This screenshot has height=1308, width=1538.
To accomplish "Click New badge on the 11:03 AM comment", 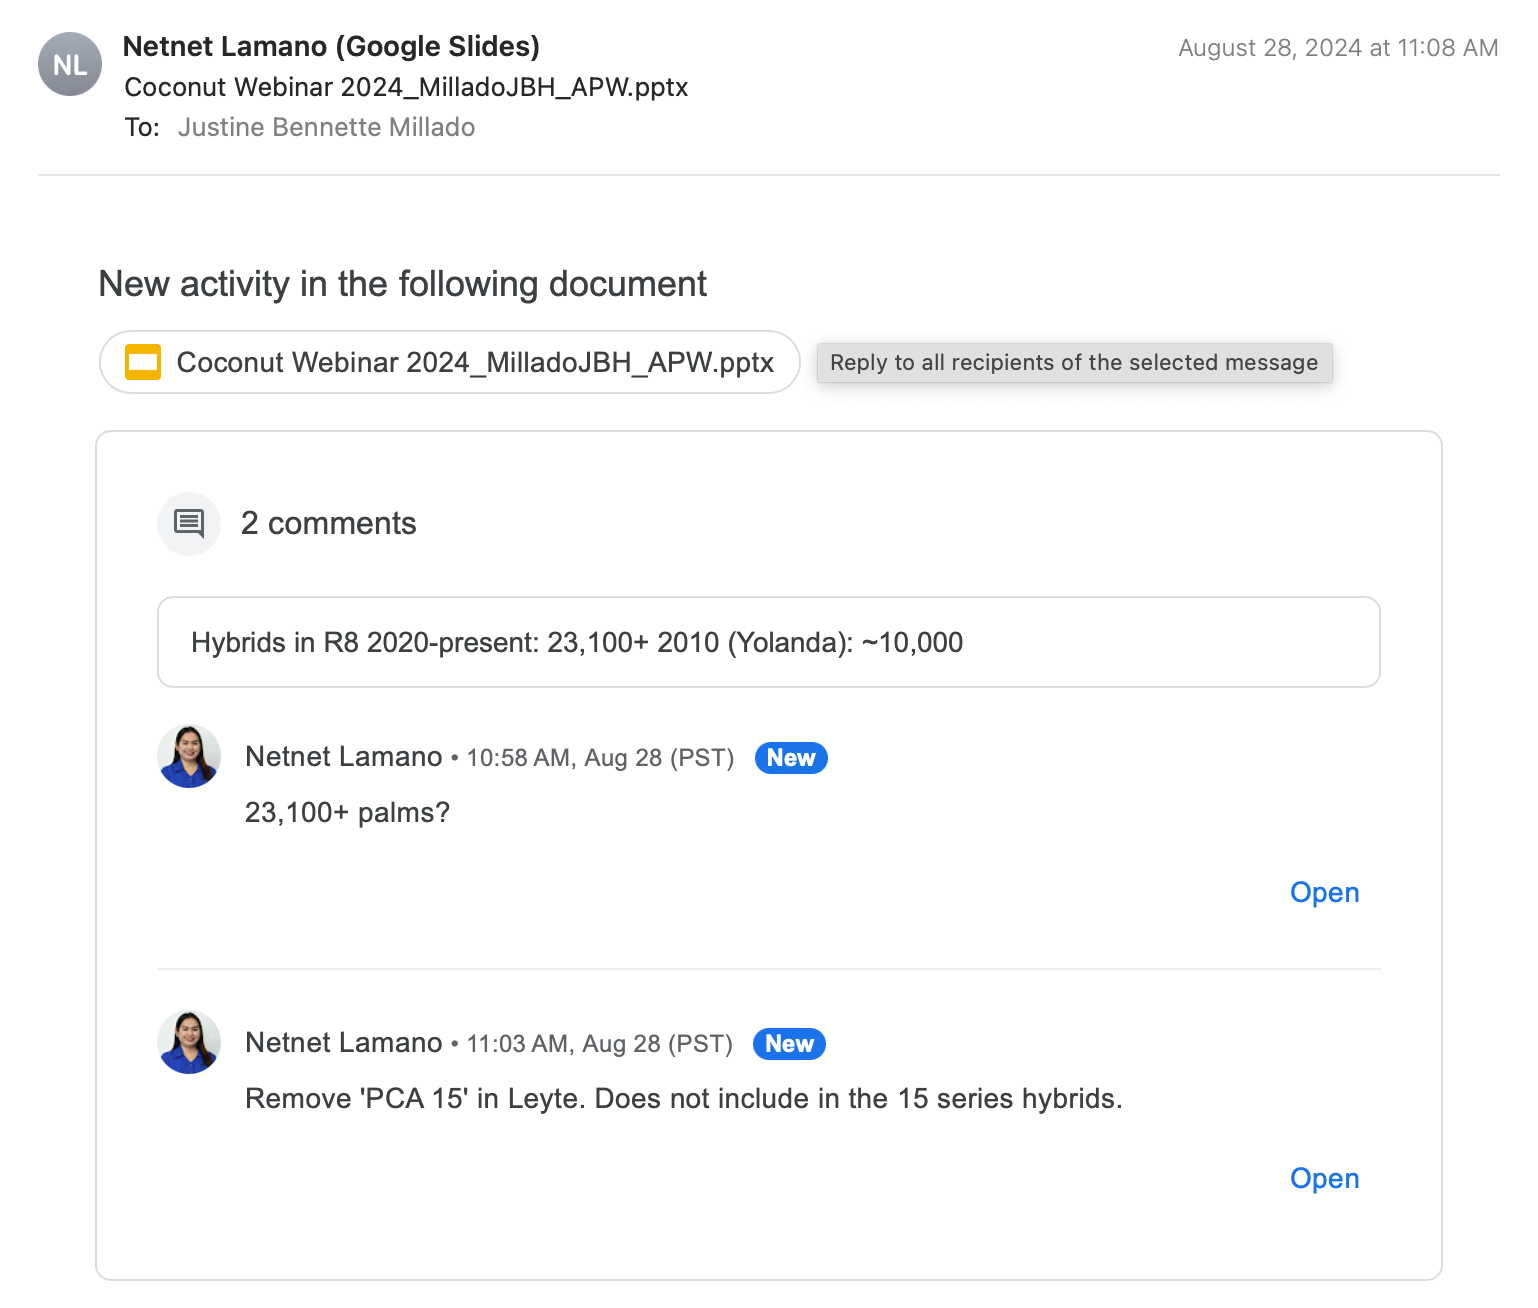I will click(x=789, y=1044).
